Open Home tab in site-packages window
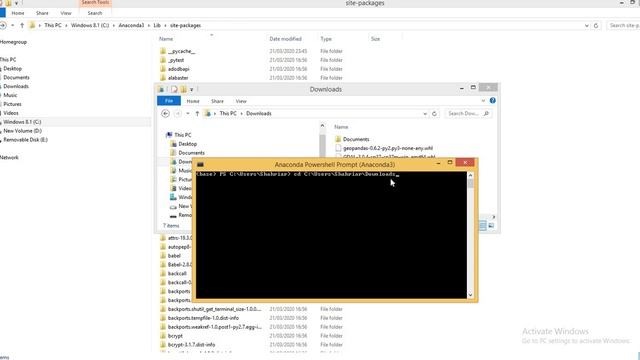 18,13
